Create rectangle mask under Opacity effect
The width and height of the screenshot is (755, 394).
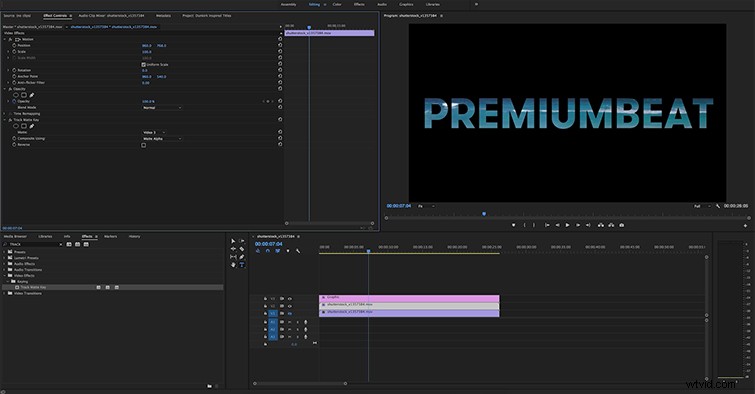[24, 95]
